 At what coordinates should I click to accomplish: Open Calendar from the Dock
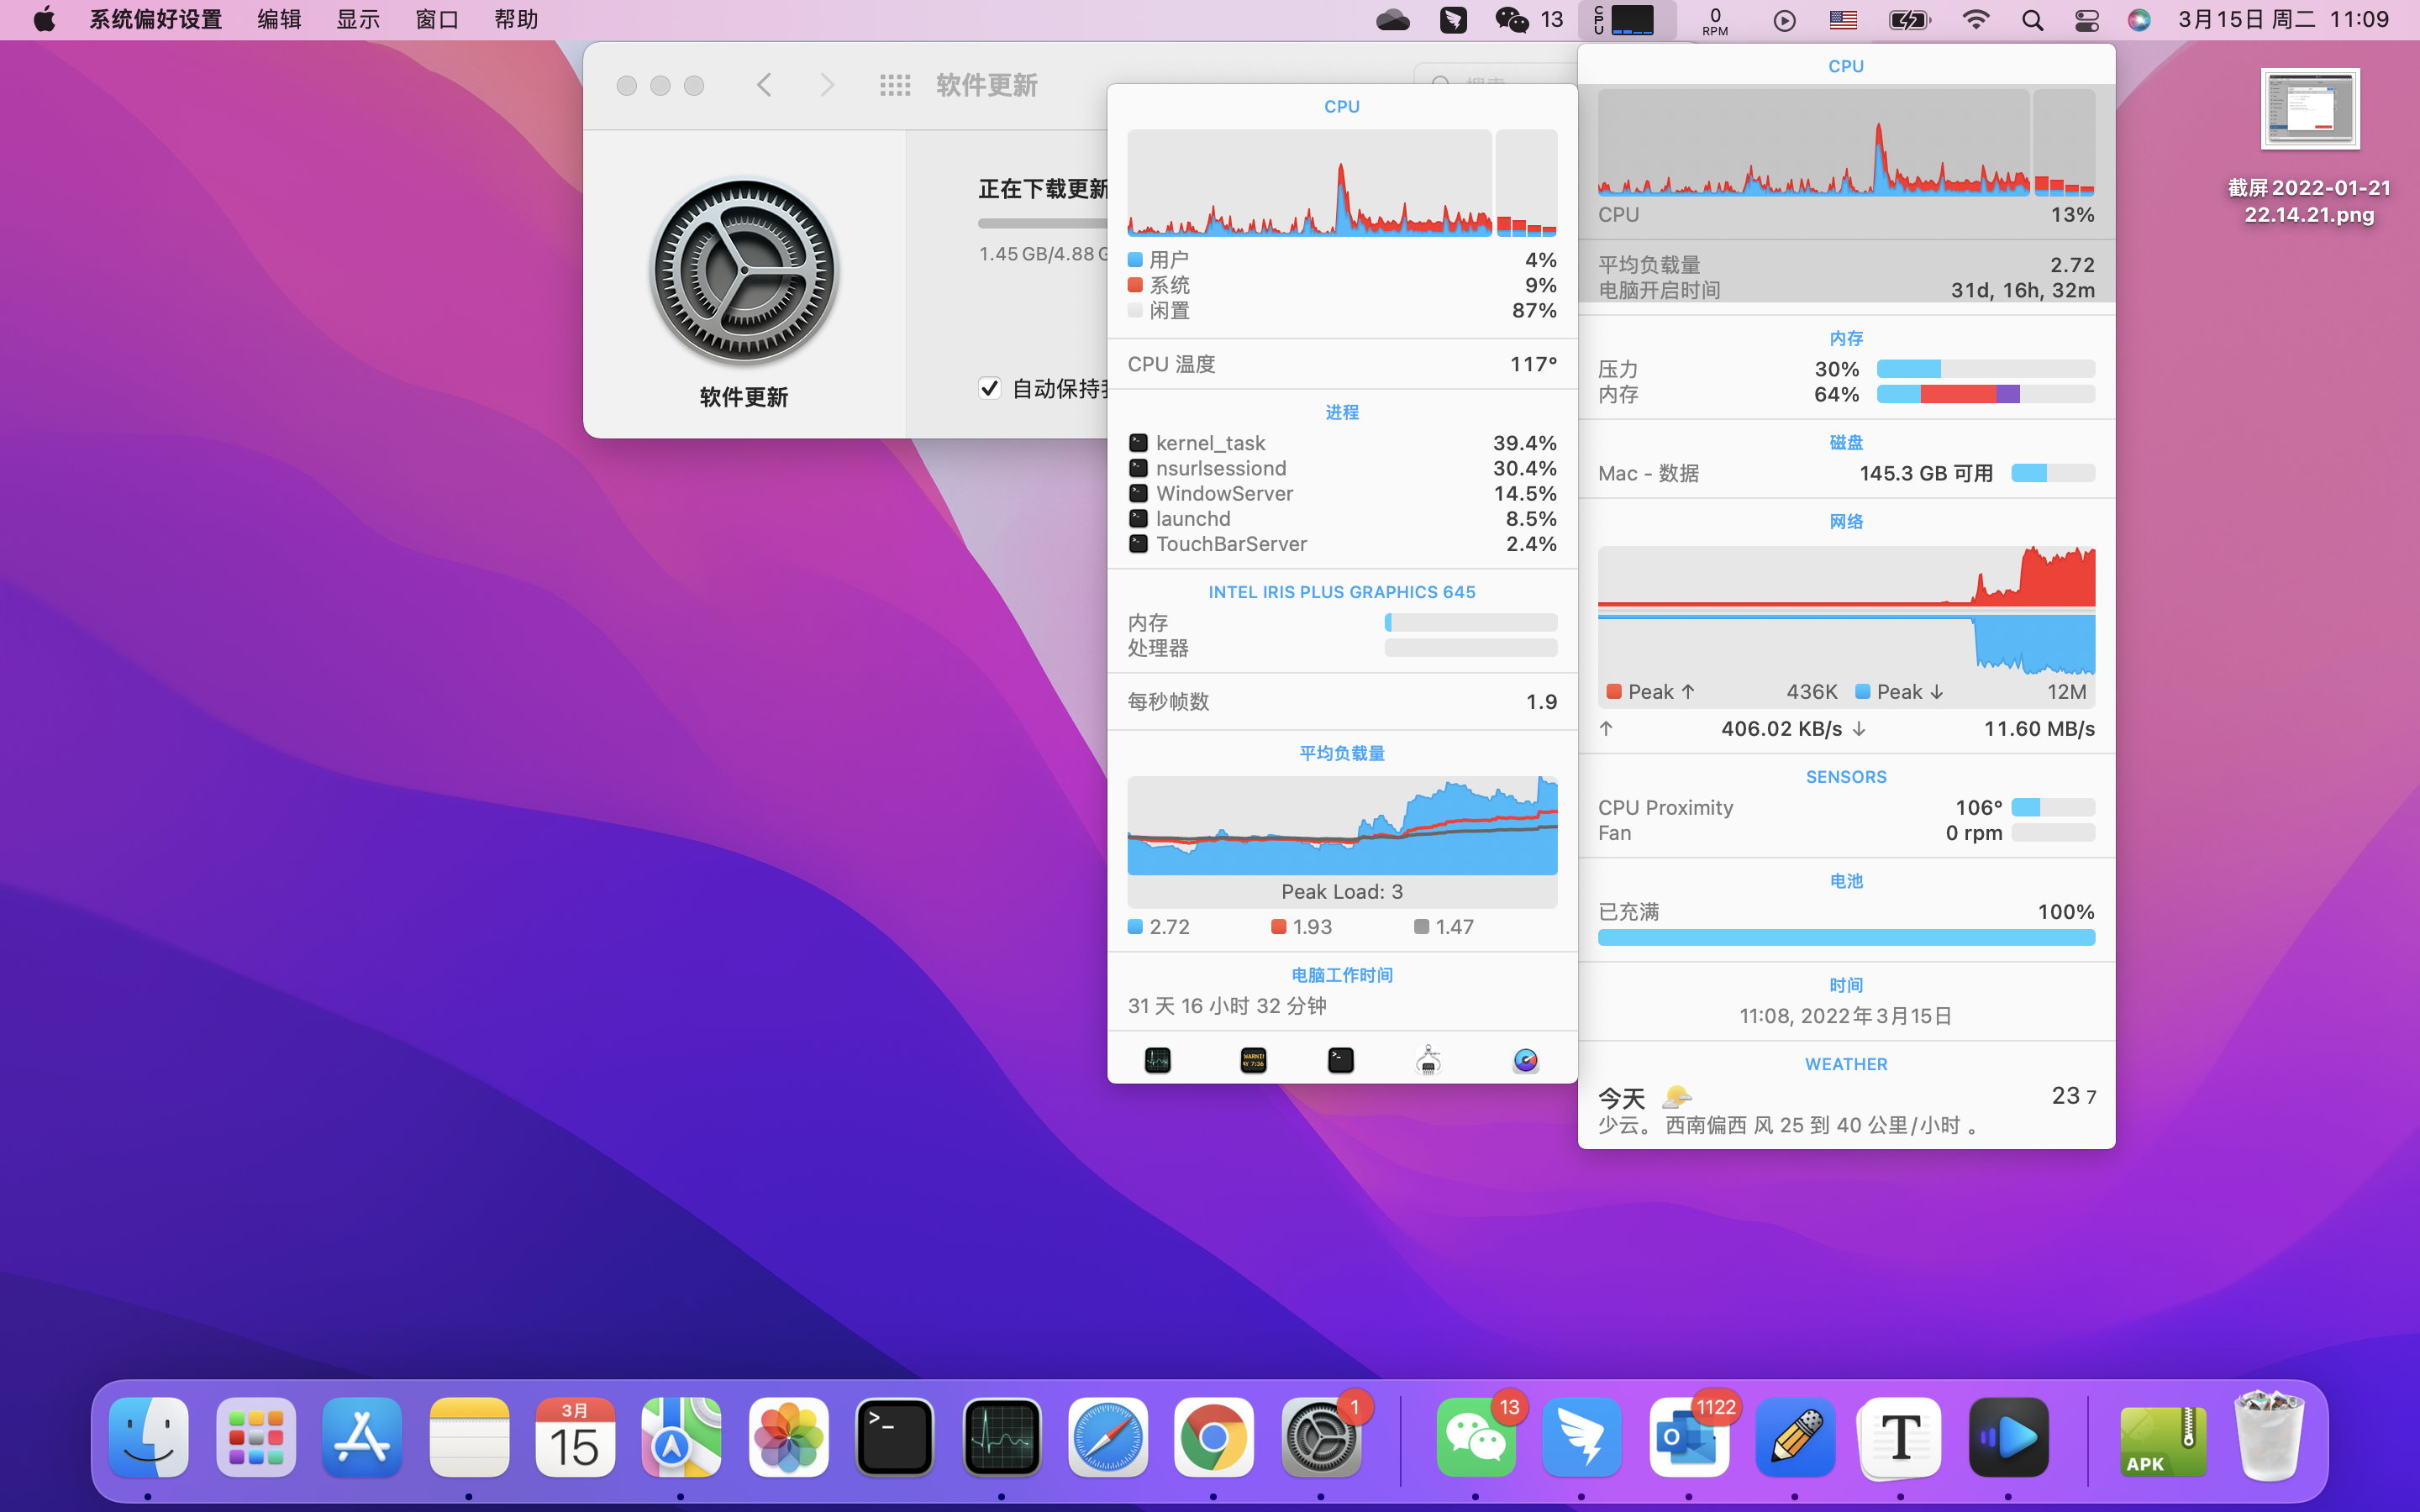tap(575, 1437)
